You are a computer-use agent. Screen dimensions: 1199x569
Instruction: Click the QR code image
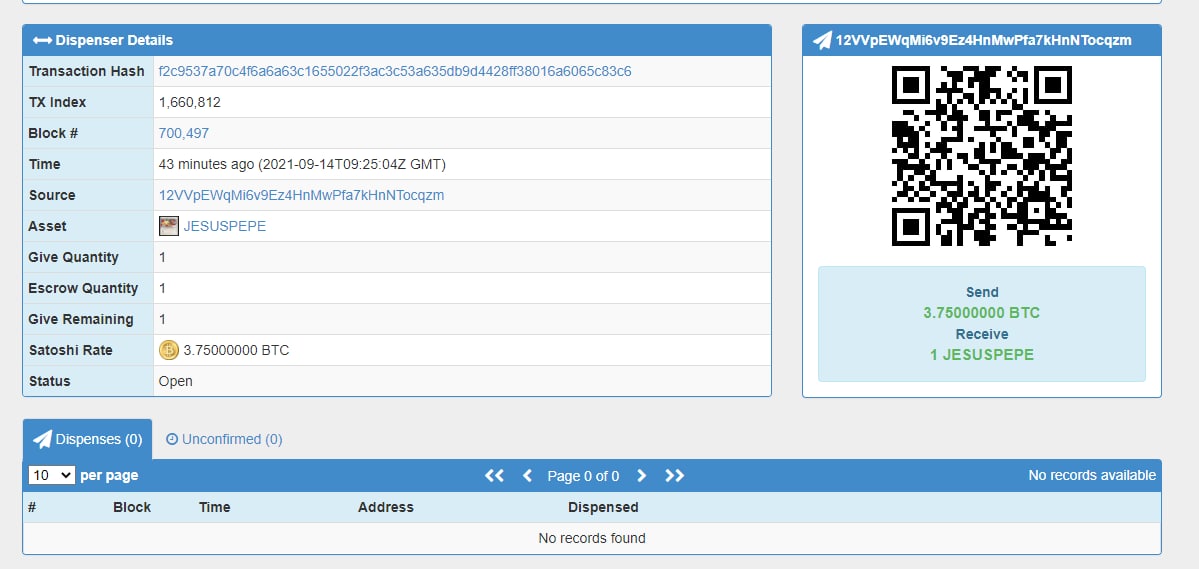tap(982, 156)
